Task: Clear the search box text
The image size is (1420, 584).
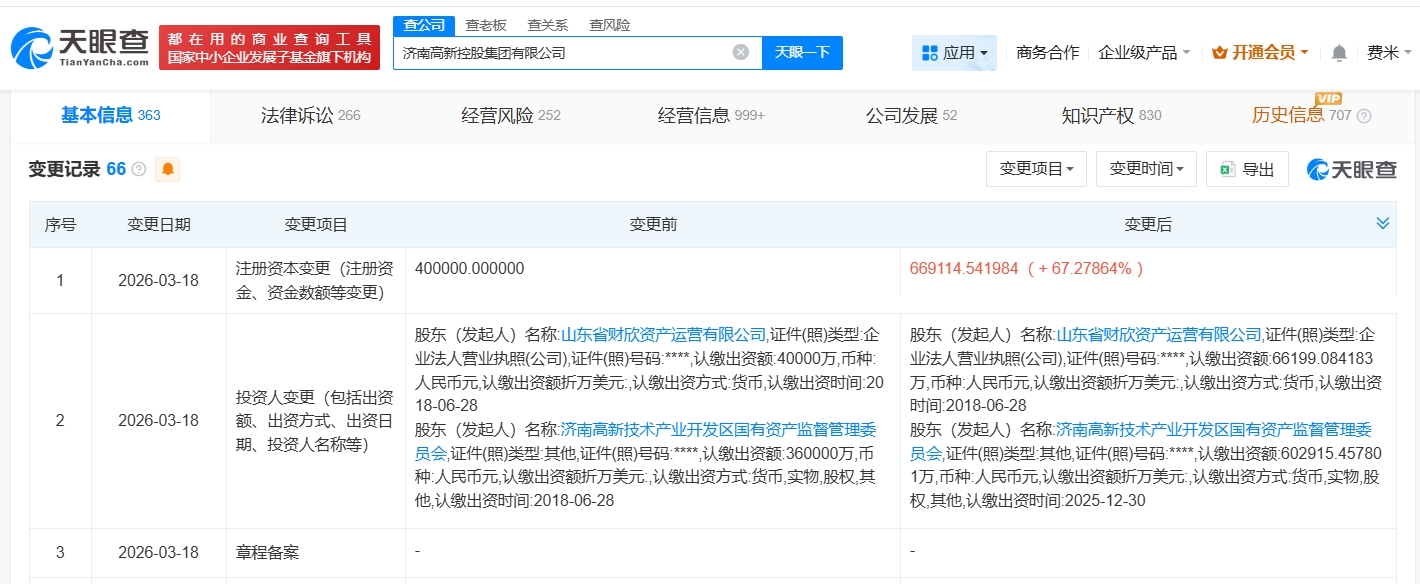Action: [x=740, y=52]
